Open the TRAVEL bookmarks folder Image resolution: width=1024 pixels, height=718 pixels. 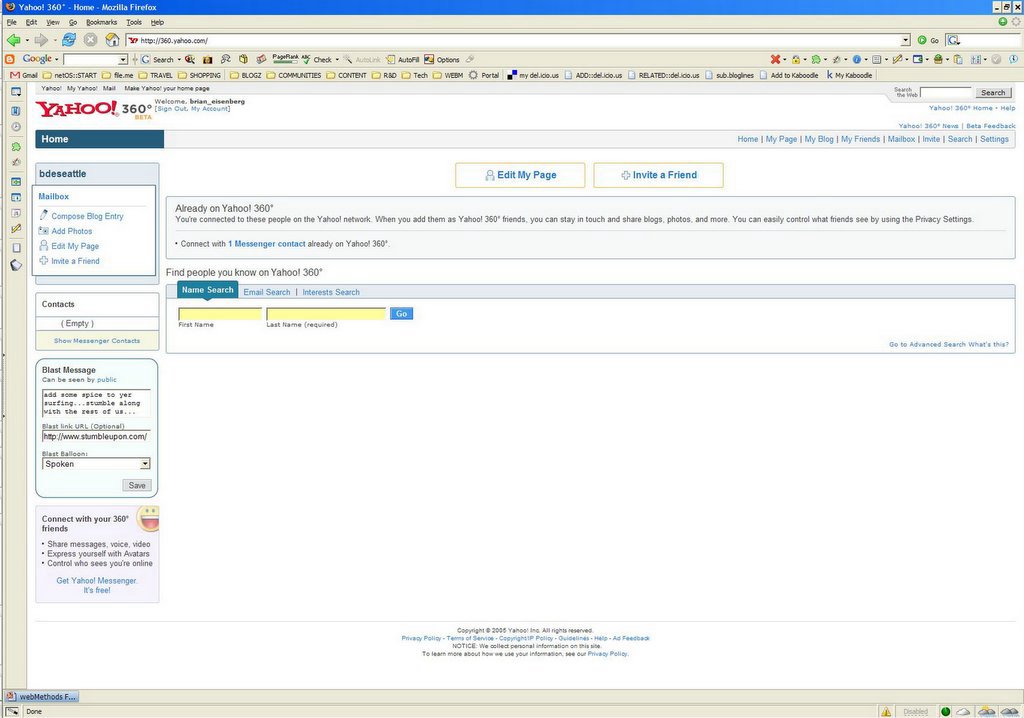point(155,75)
